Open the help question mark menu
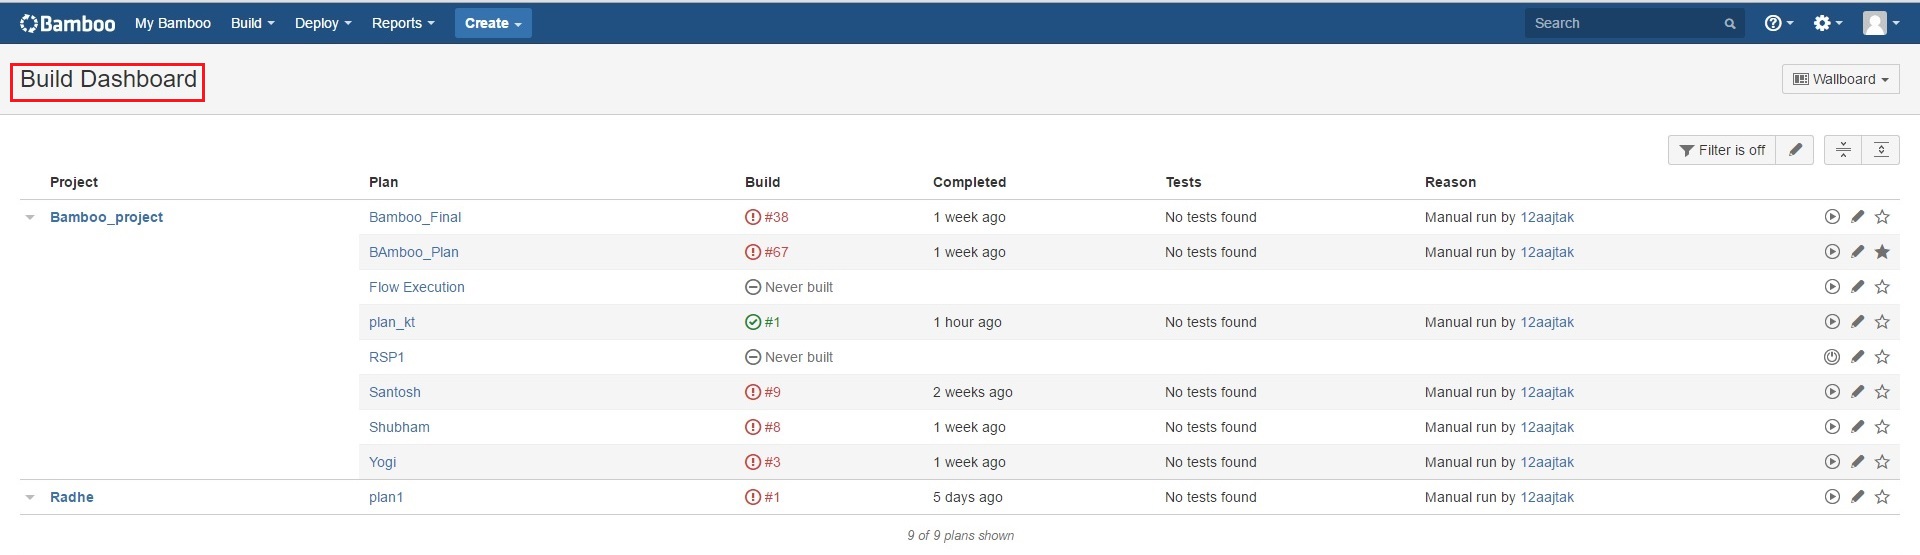Viewport: 1920px width, 555px height. pos(1779,23)
